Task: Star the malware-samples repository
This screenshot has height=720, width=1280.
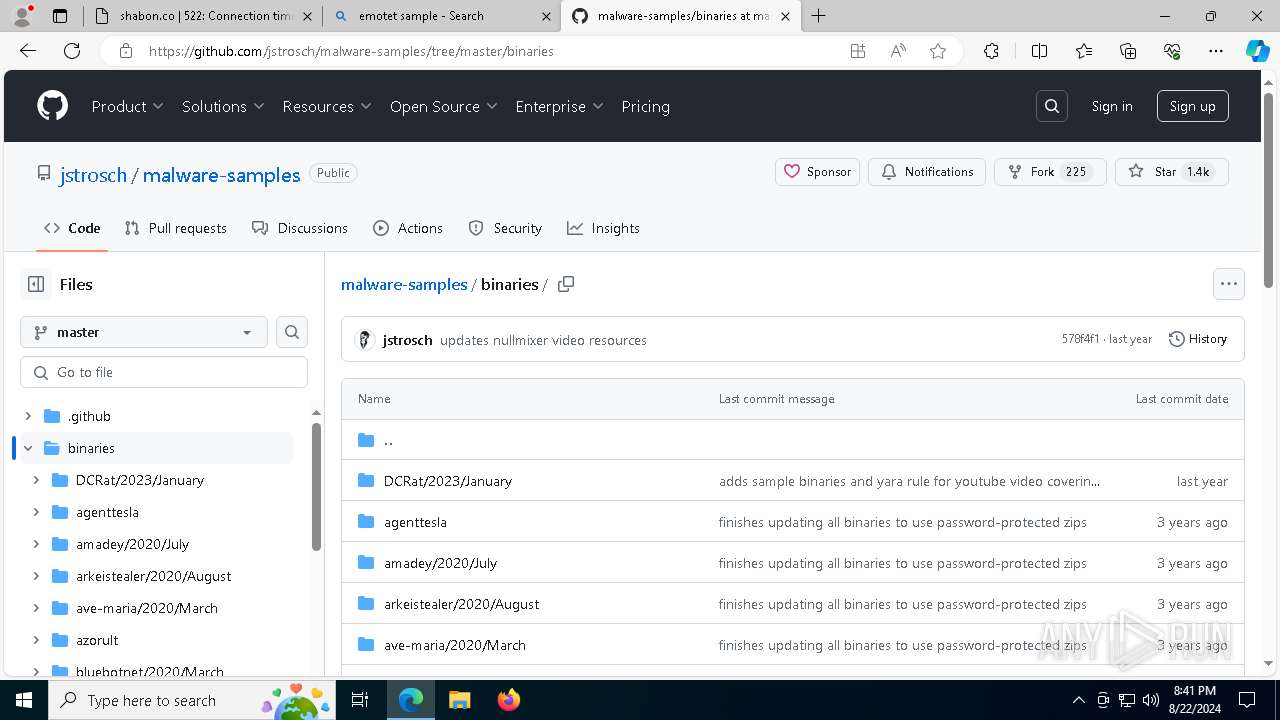Action: tap(1171, 172)
